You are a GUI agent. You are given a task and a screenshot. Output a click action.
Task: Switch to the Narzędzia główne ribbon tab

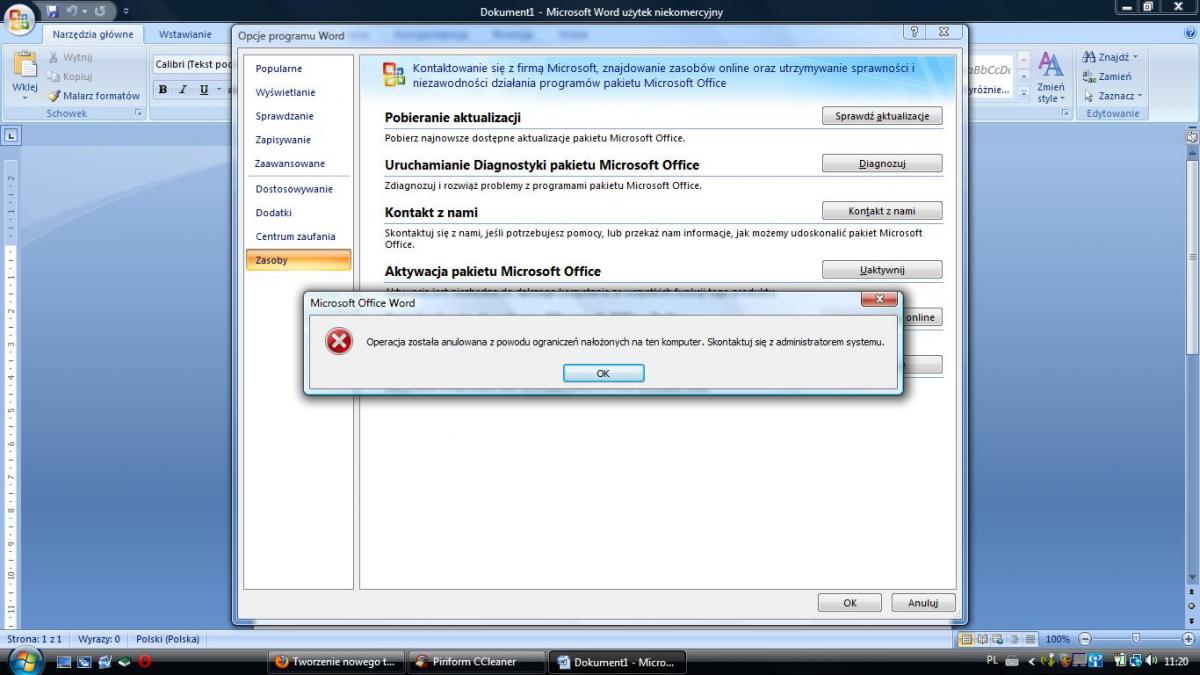tap(93, 34)
